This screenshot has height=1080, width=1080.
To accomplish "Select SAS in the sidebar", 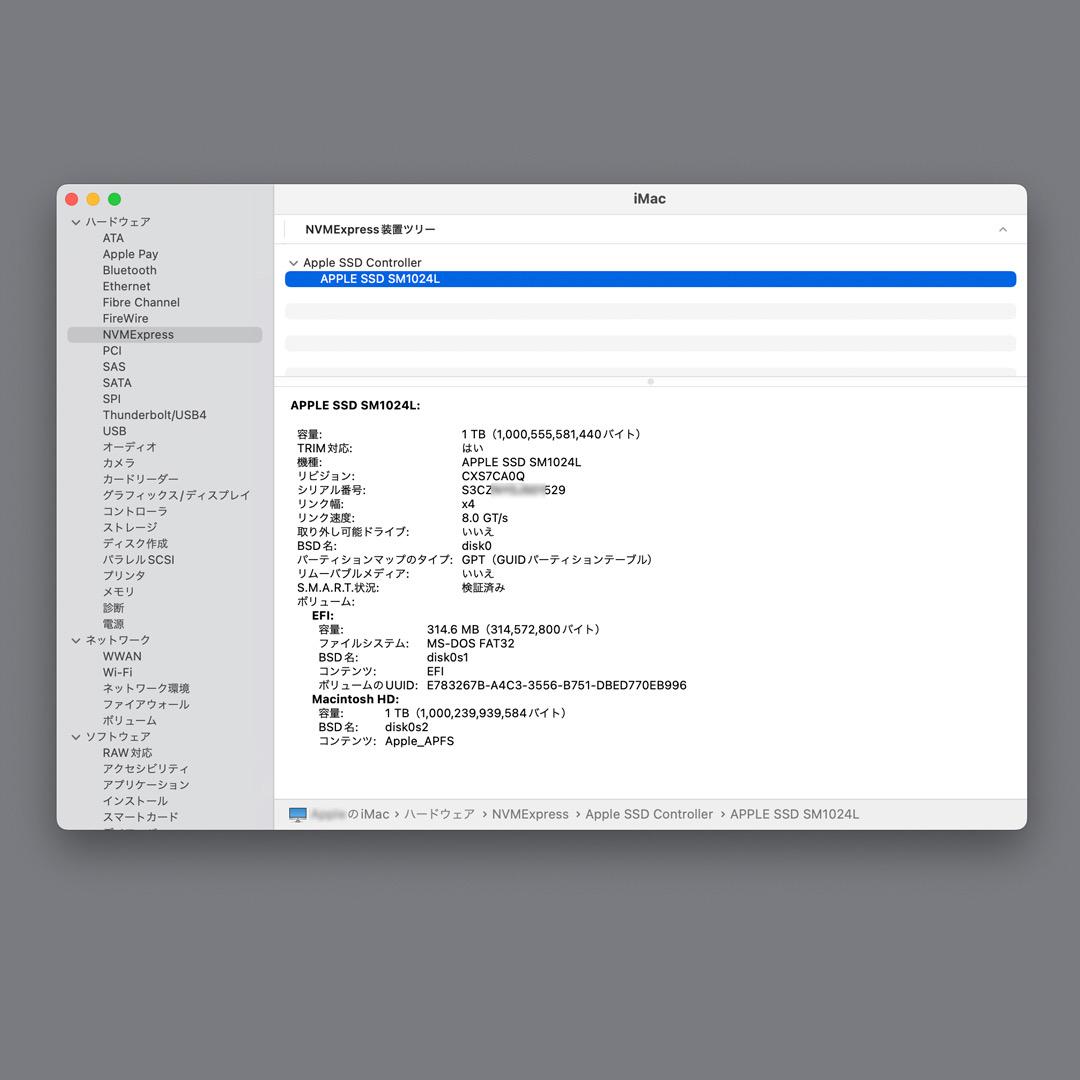I will tap(114, 366).
